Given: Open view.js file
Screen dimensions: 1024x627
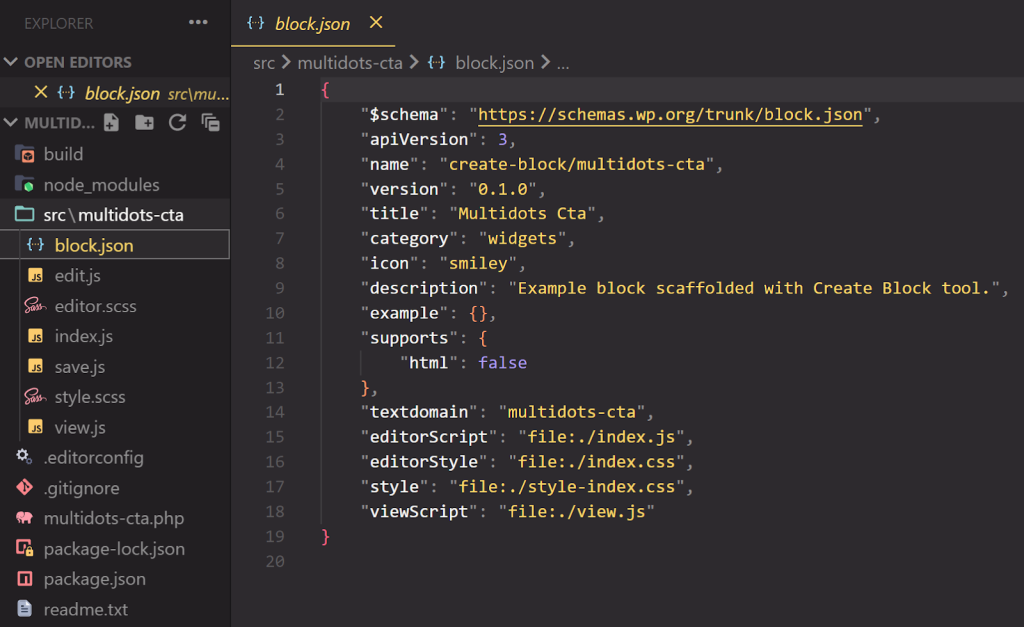Looking at the screenshot, I should click(x=80, y=428).
